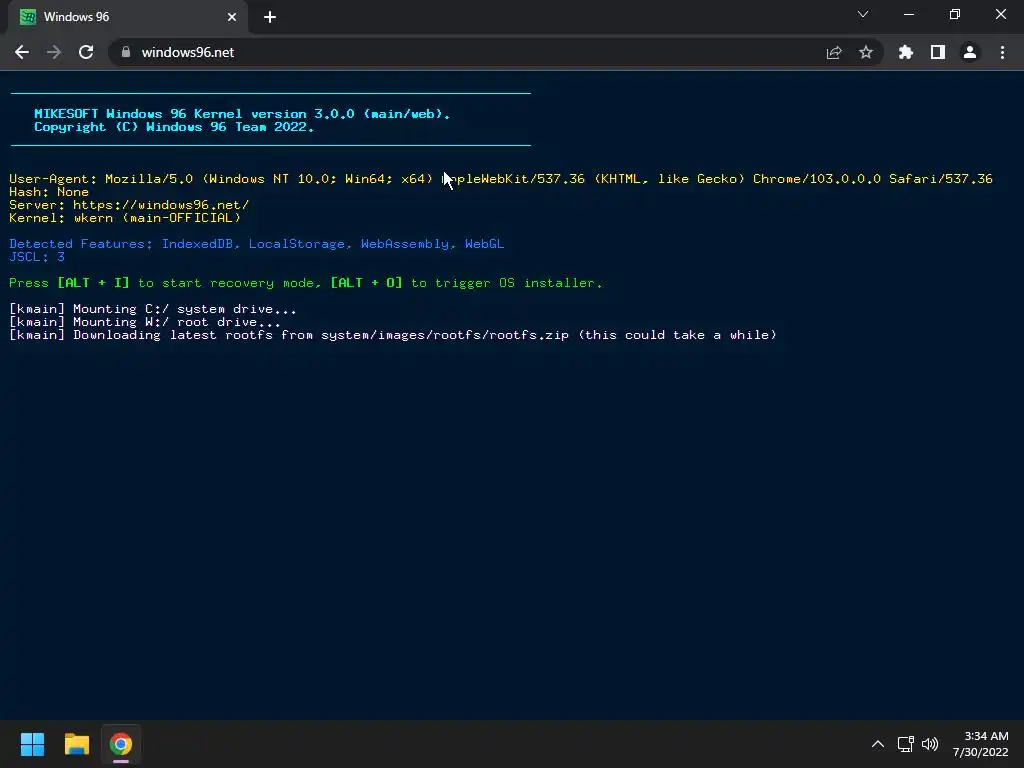Click the 'Mounting W:/ root drive...' line
Viewport: 1024px width, 768px height.
(145, 322)
